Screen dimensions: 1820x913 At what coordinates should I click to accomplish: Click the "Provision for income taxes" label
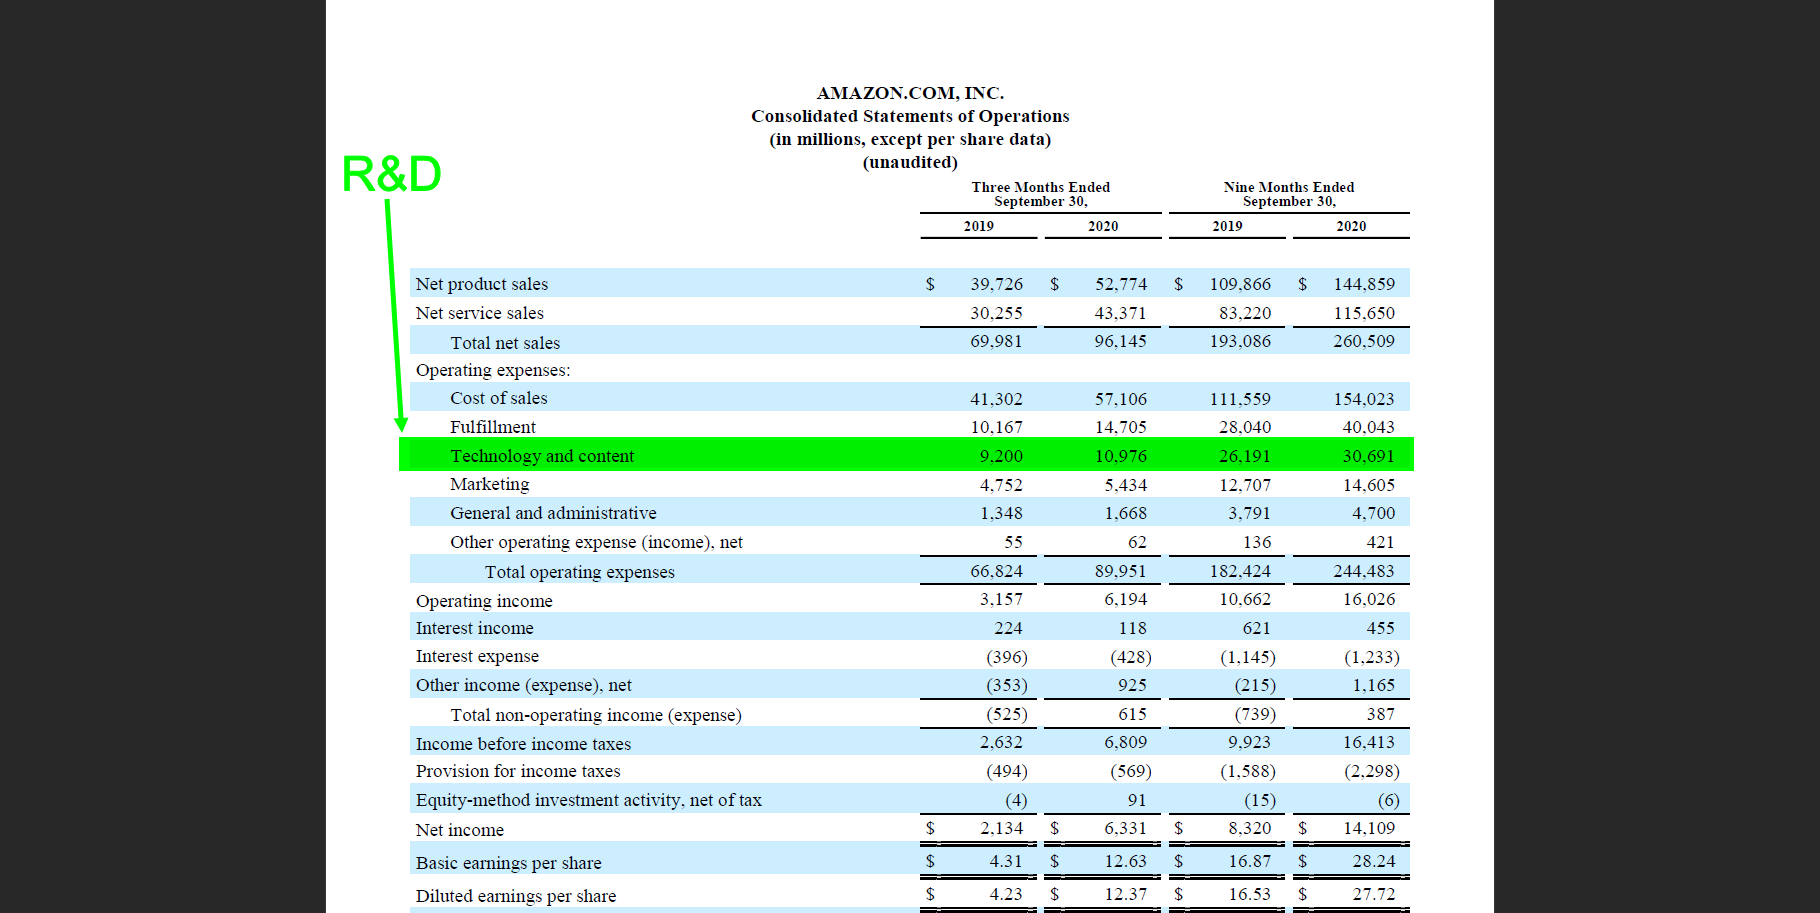518,771
